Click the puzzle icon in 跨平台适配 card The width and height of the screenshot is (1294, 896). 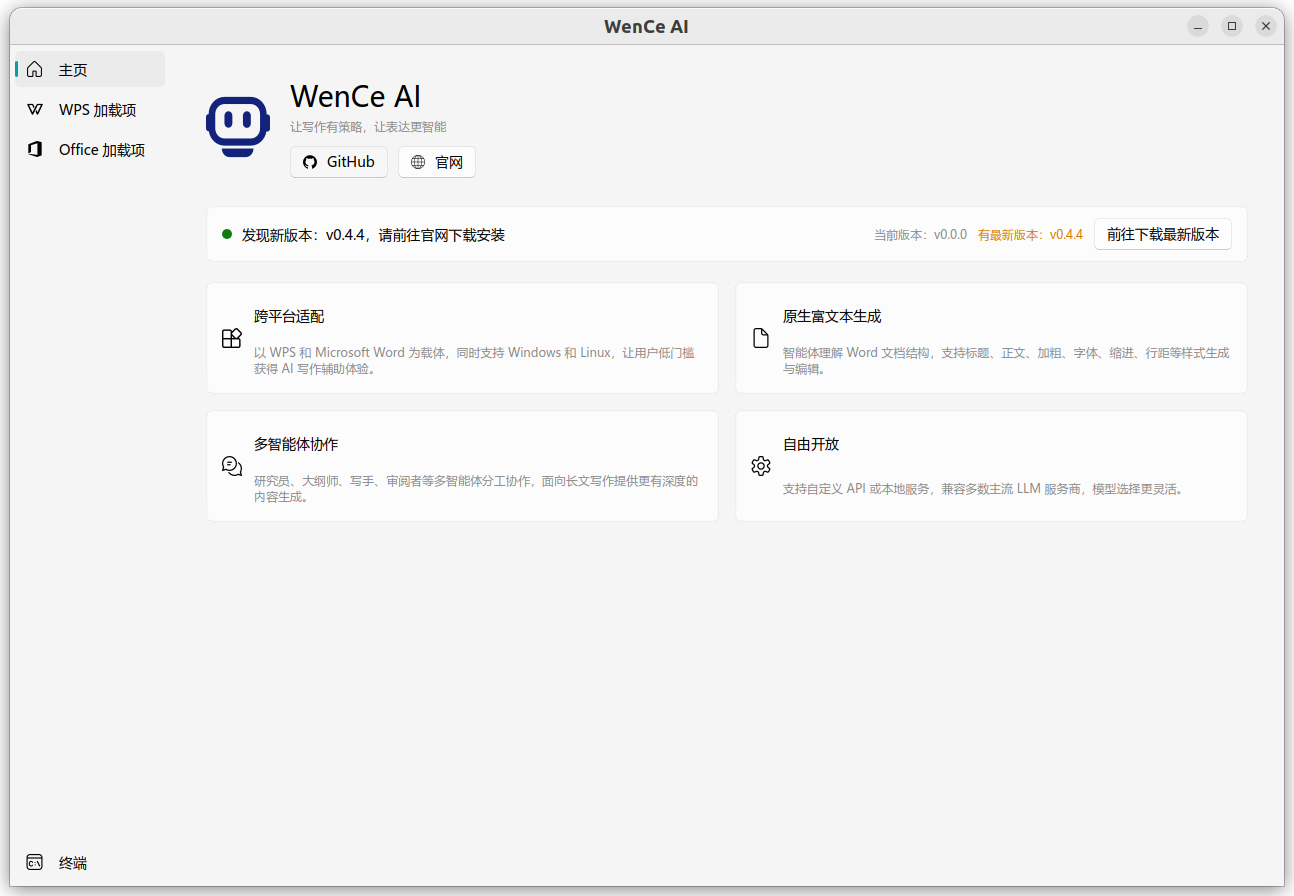(231, 338)
